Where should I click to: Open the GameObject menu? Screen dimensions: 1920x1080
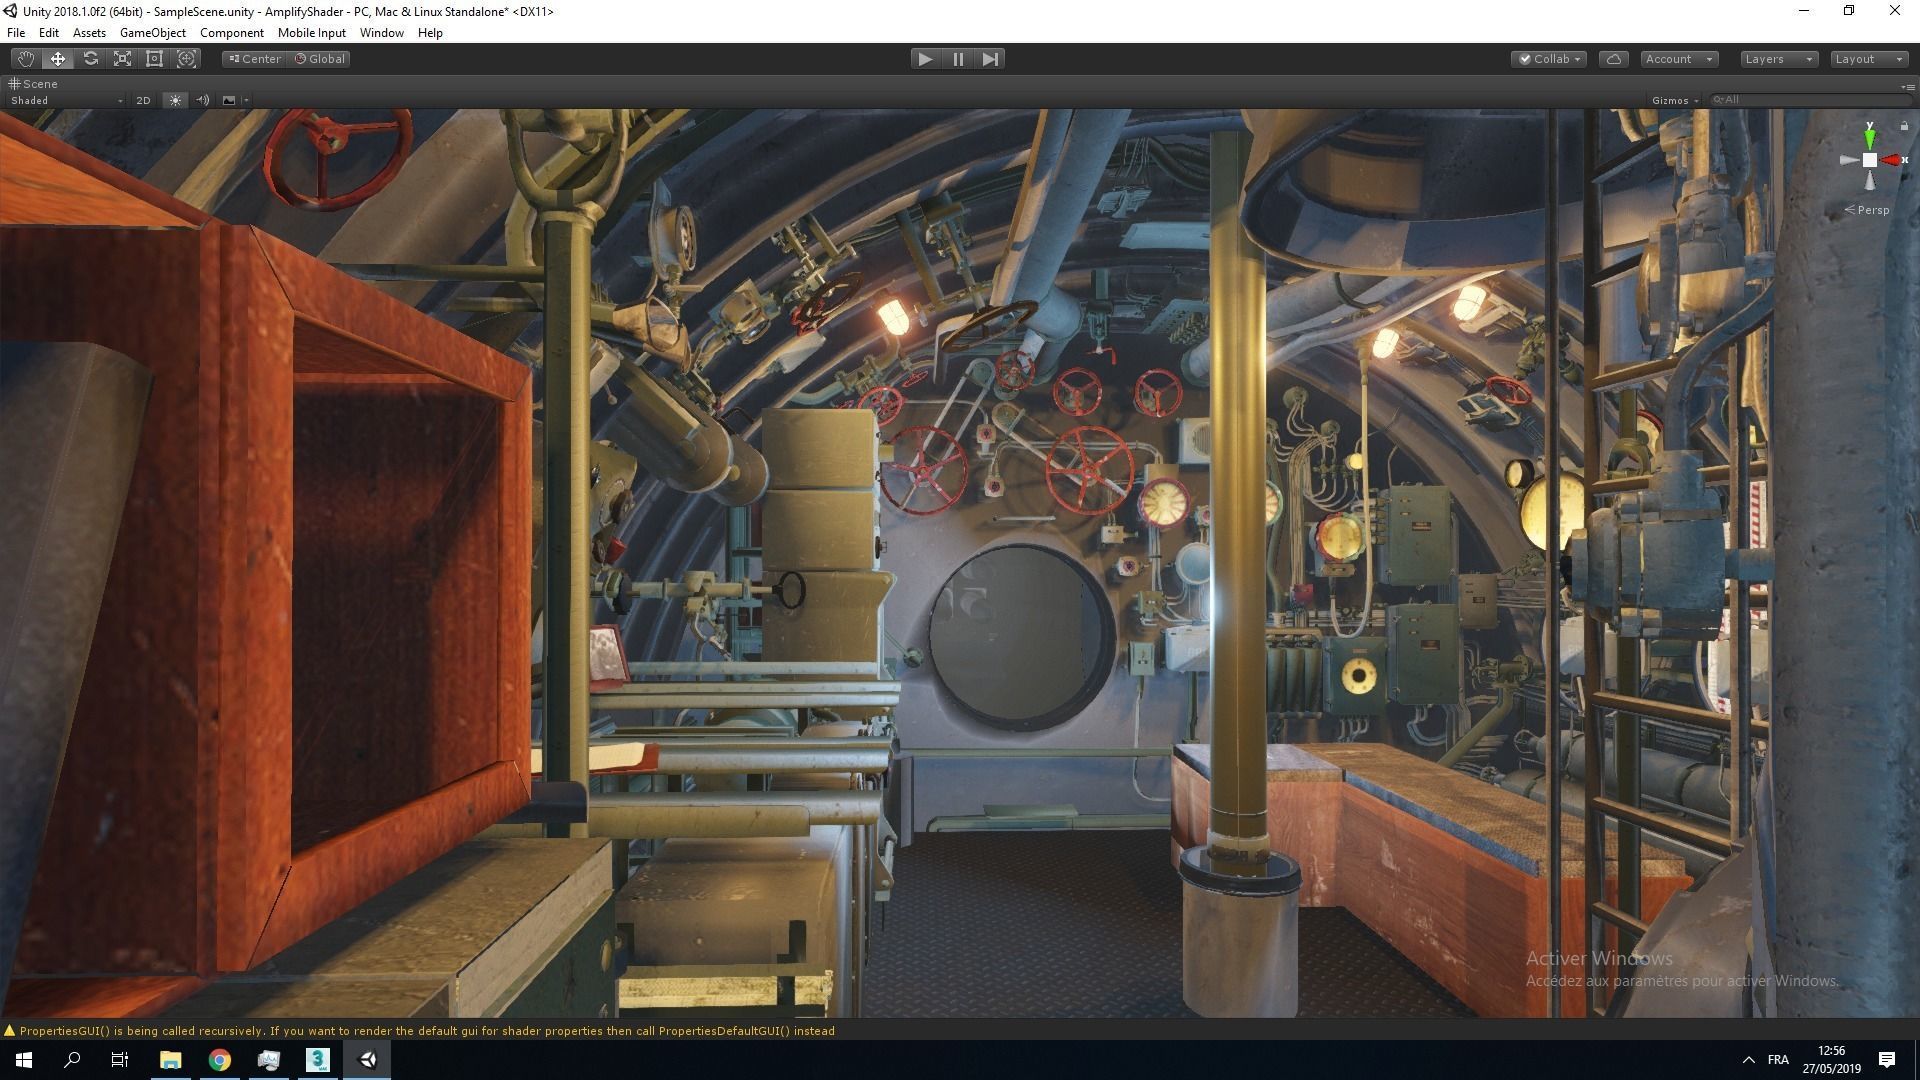click(152, 33)
